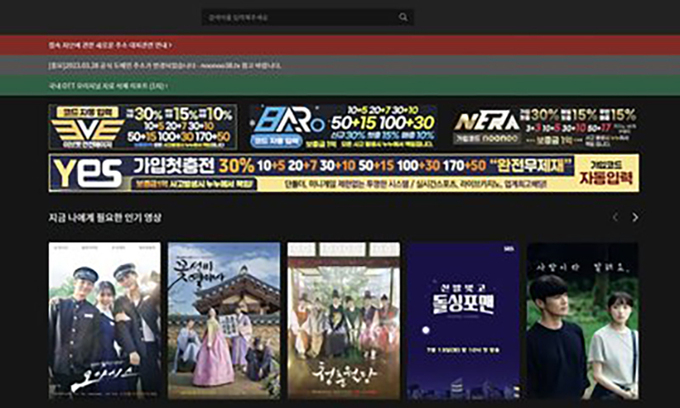Open the NERA ad banner
680x408 pixels.
tap(545, 127)
